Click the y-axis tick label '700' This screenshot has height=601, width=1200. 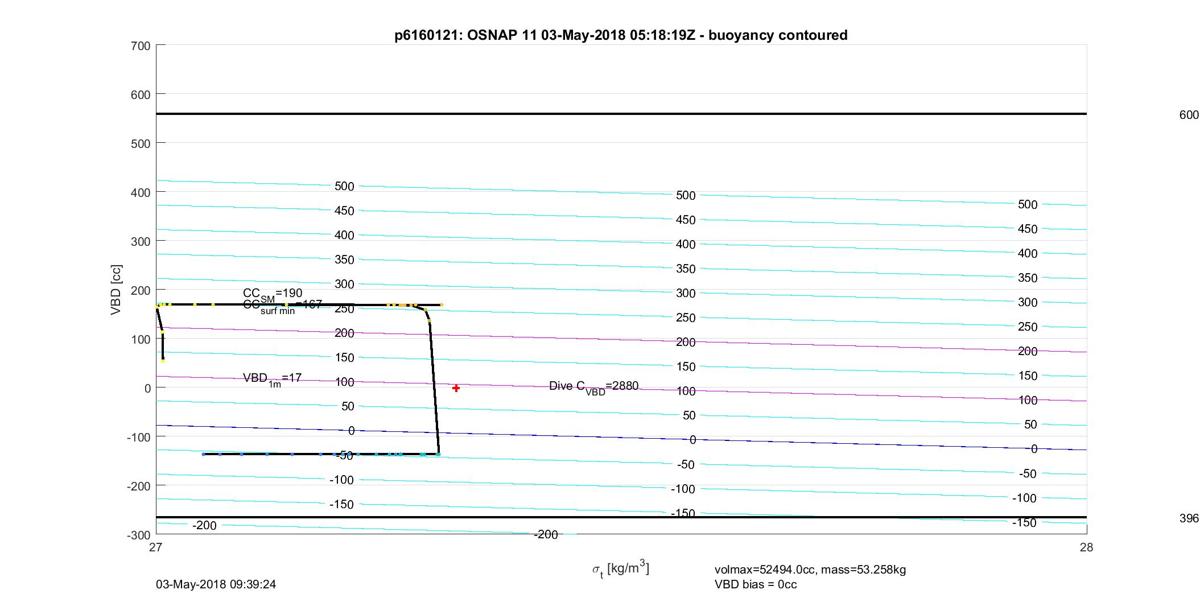[x=140, y=46]
